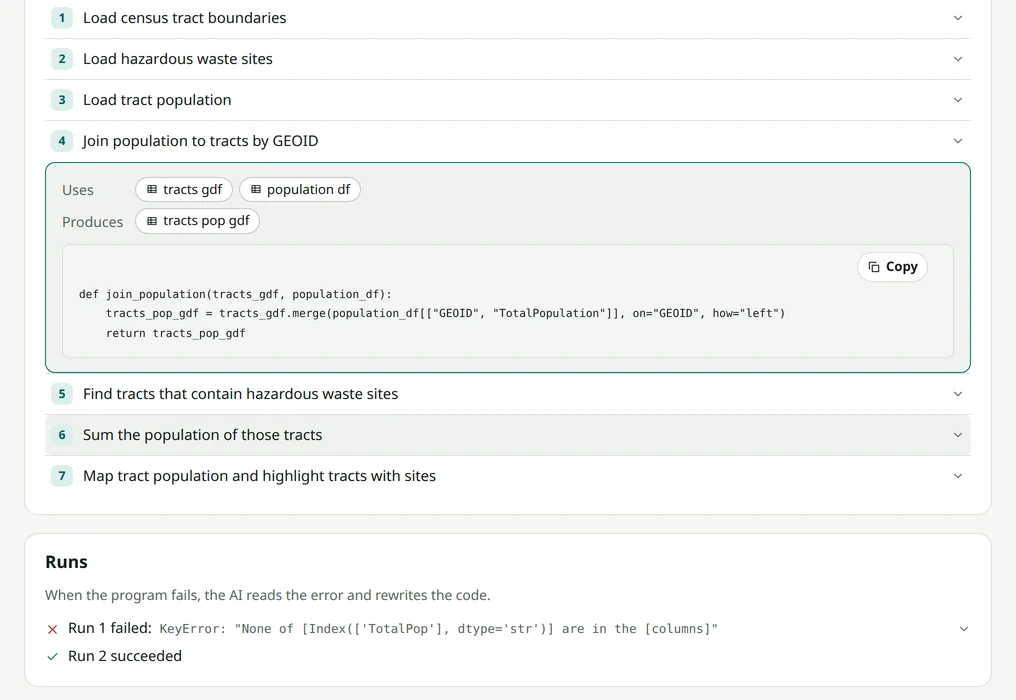
Task: Expand step 3 Load tract population chevron
Action: [958, 100]
